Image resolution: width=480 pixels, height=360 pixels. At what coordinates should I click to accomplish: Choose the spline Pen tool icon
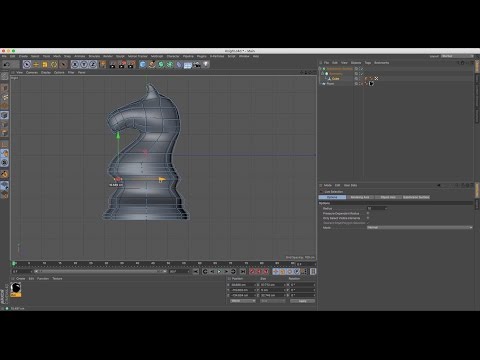pos(152,64)
